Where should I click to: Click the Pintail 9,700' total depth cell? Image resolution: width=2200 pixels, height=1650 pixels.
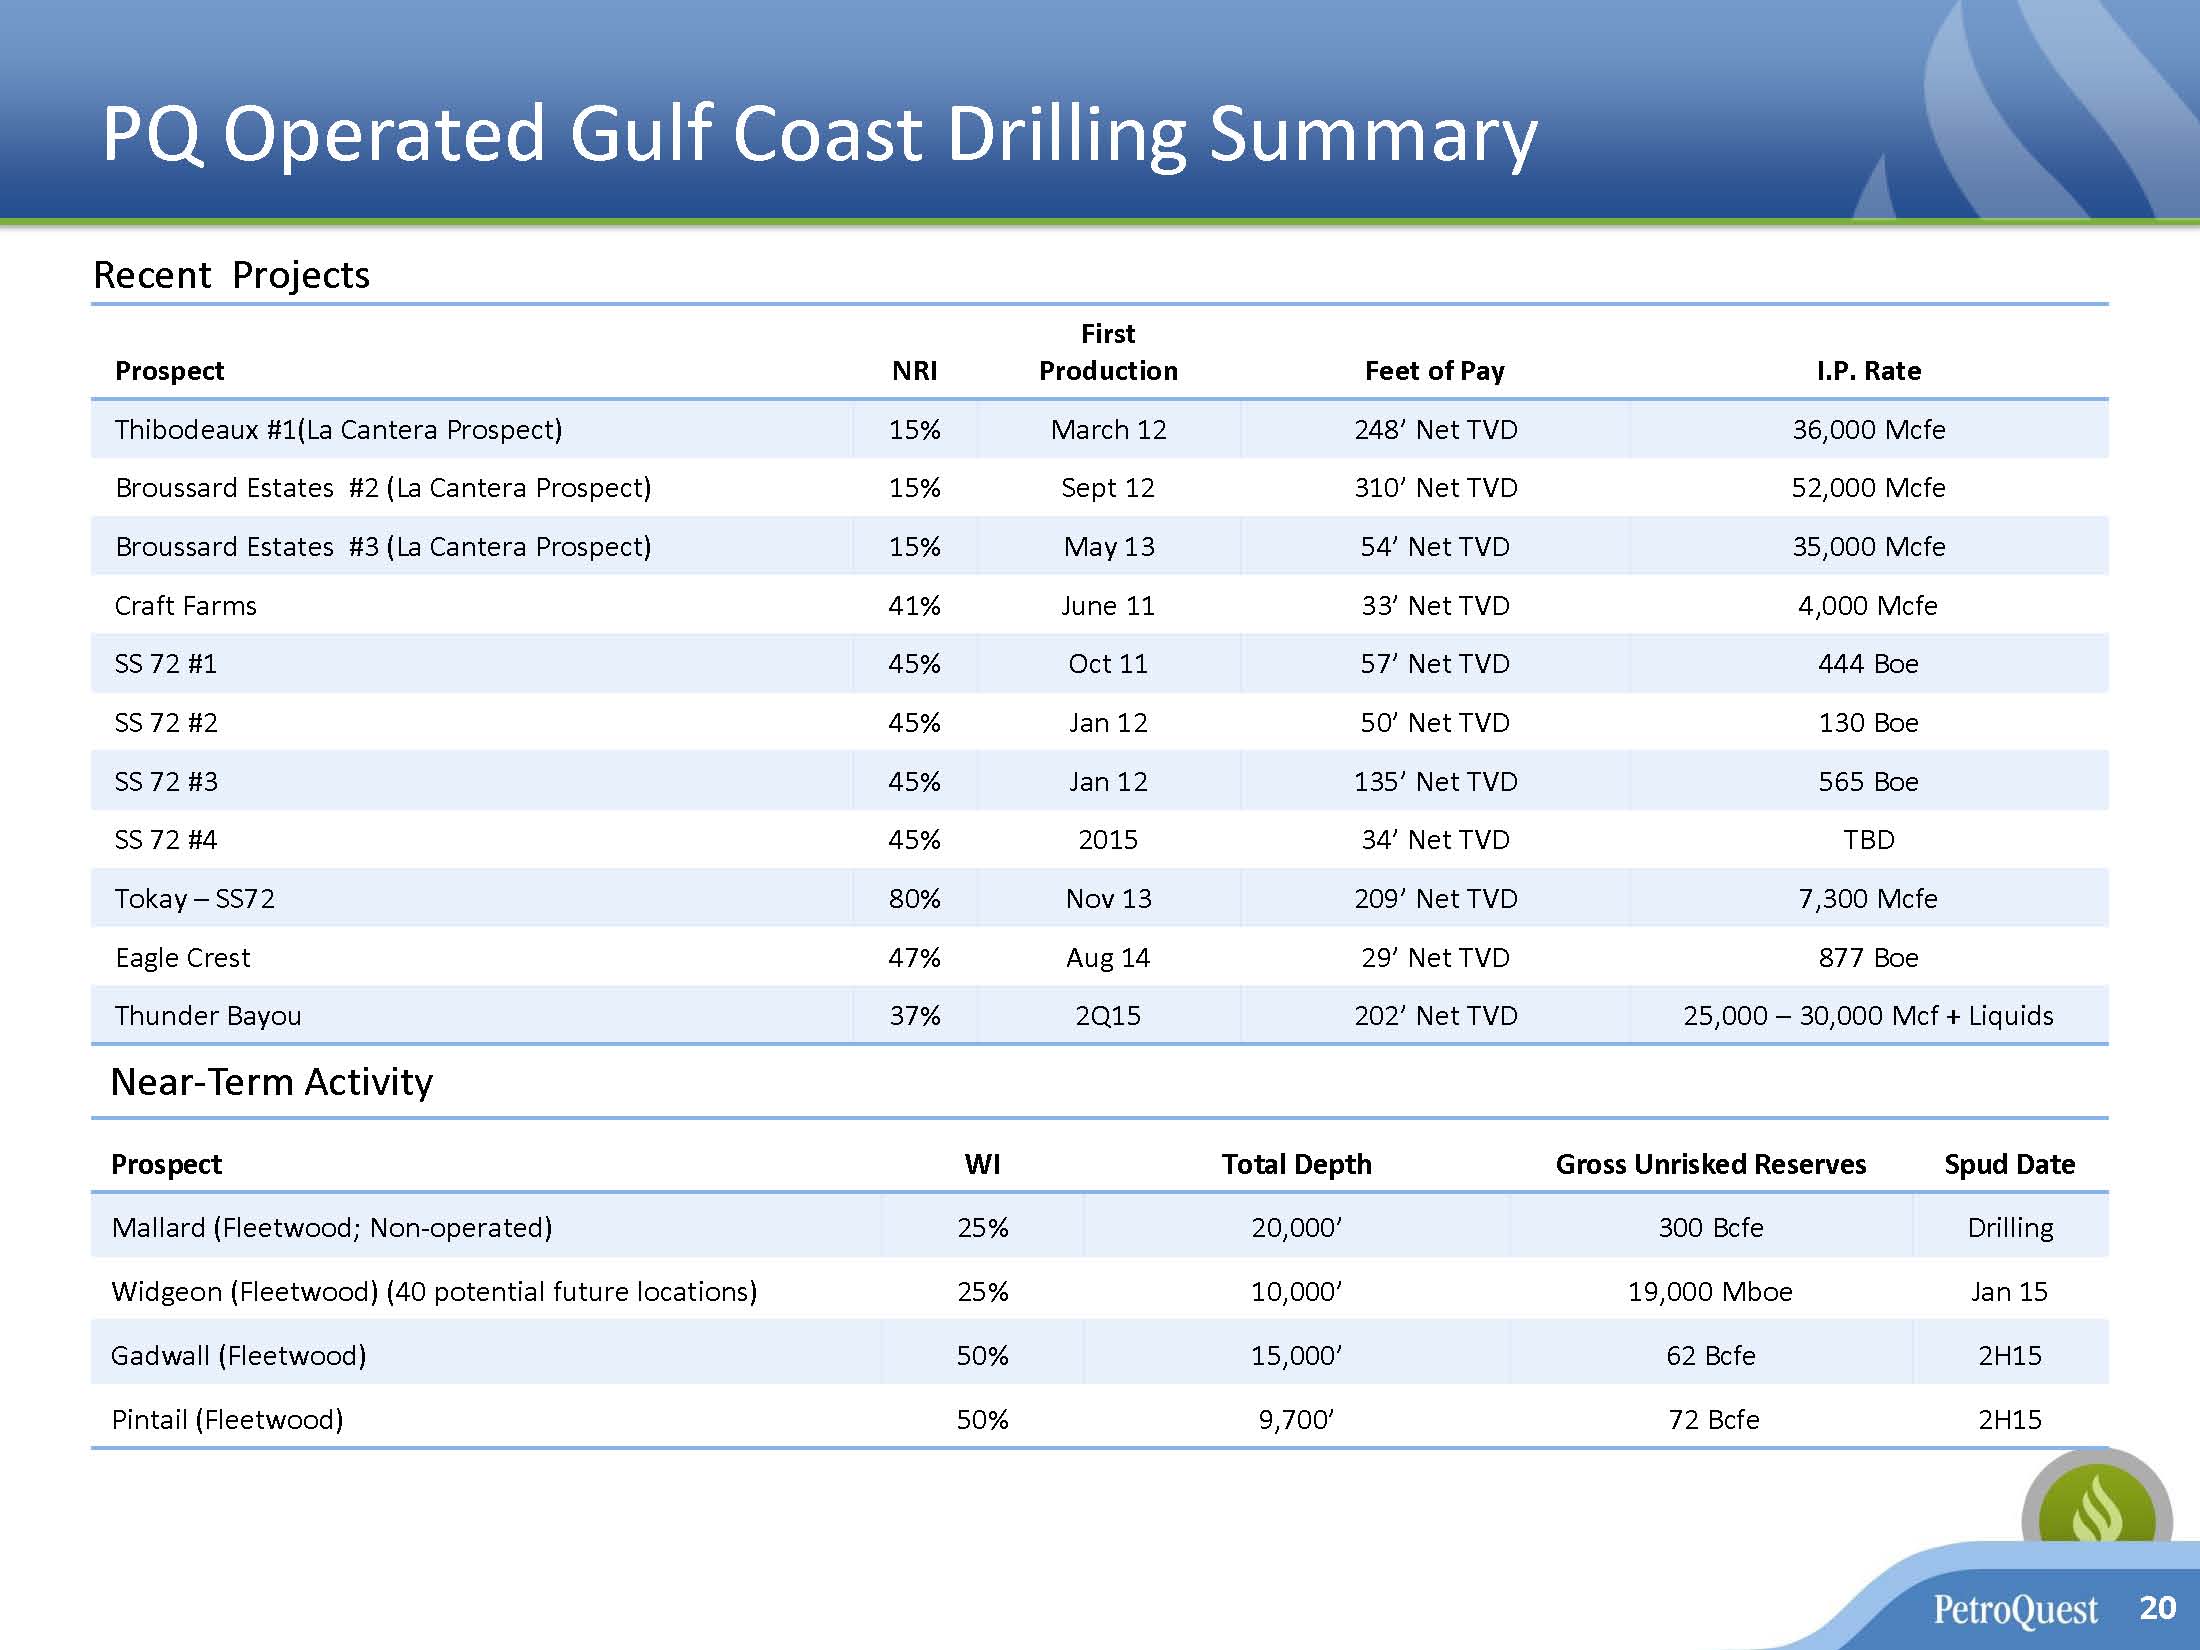[x=1296, y=1420]
